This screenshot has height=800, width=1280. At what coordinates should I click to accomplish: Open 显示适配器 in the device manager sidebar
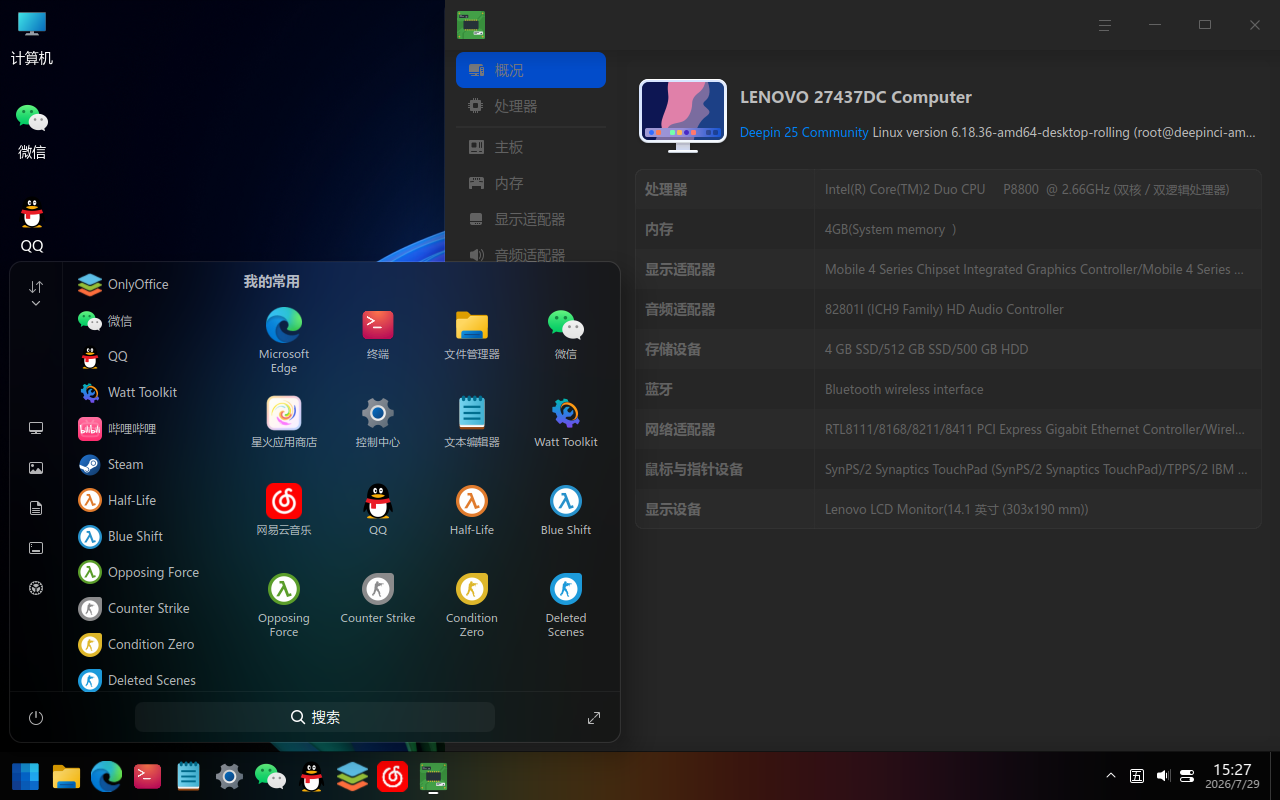[531, 219]
